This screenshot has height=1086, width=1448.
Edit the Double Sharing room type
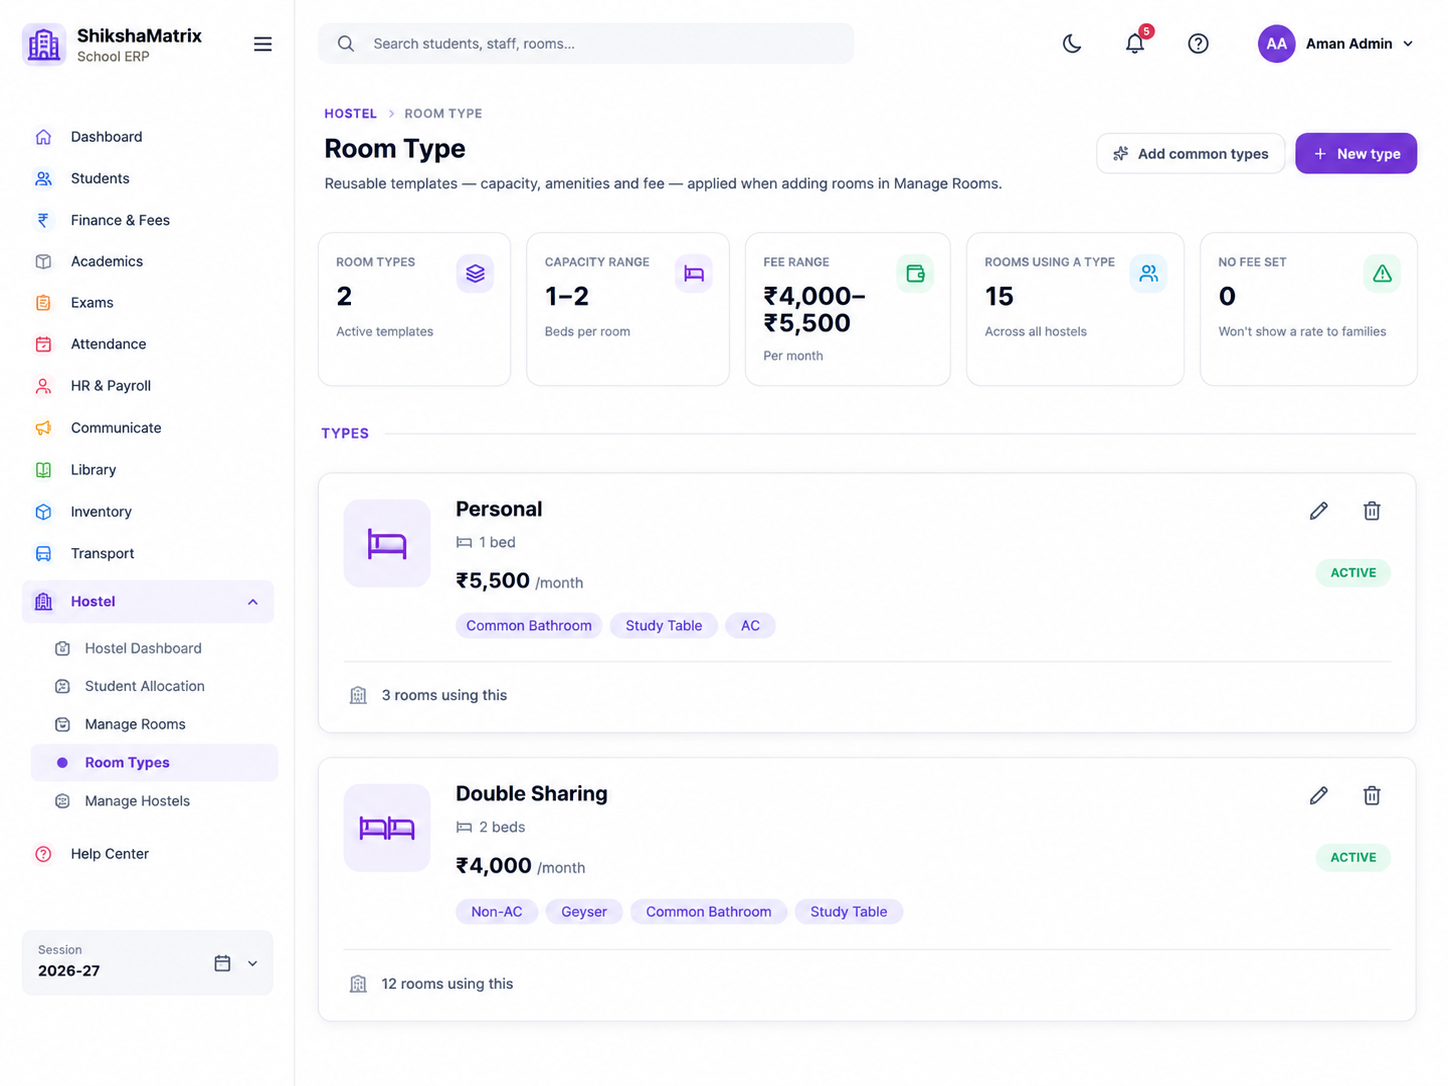pos(1319,796)
